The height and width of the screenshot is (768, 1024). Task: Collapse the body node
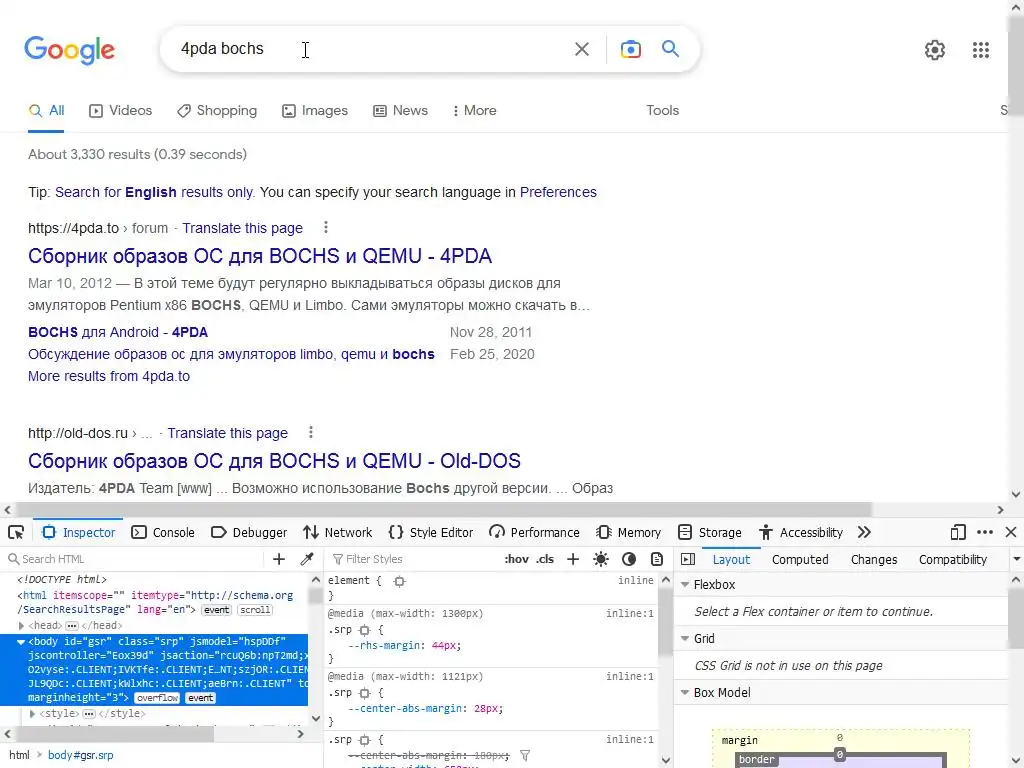[x=21, y=642]
